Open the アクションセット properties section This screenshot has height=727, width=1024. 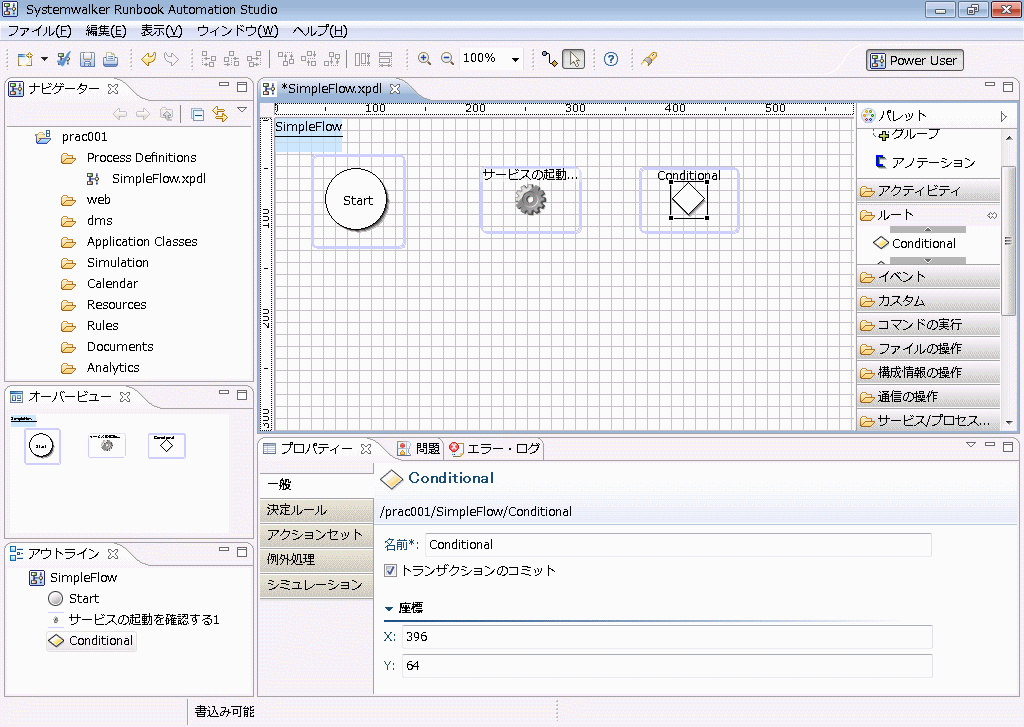(316, 535)
